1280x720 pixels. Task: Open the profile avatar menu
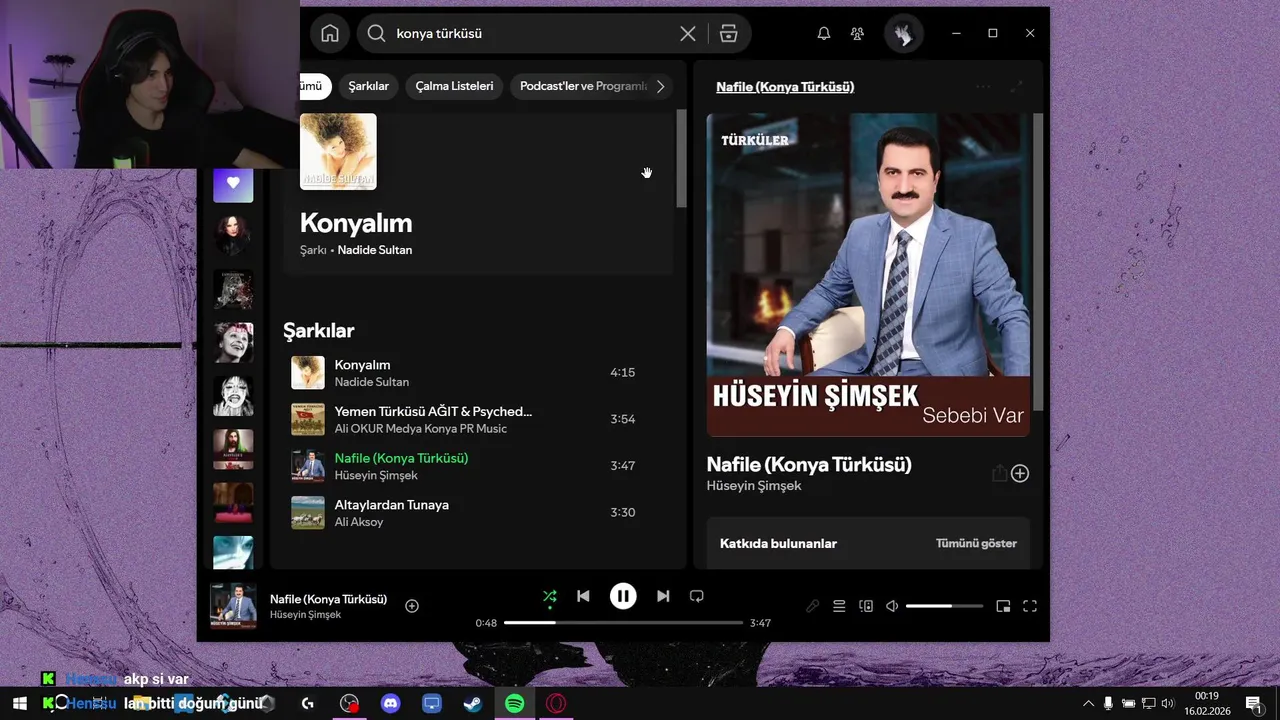[x=904, y=34]
